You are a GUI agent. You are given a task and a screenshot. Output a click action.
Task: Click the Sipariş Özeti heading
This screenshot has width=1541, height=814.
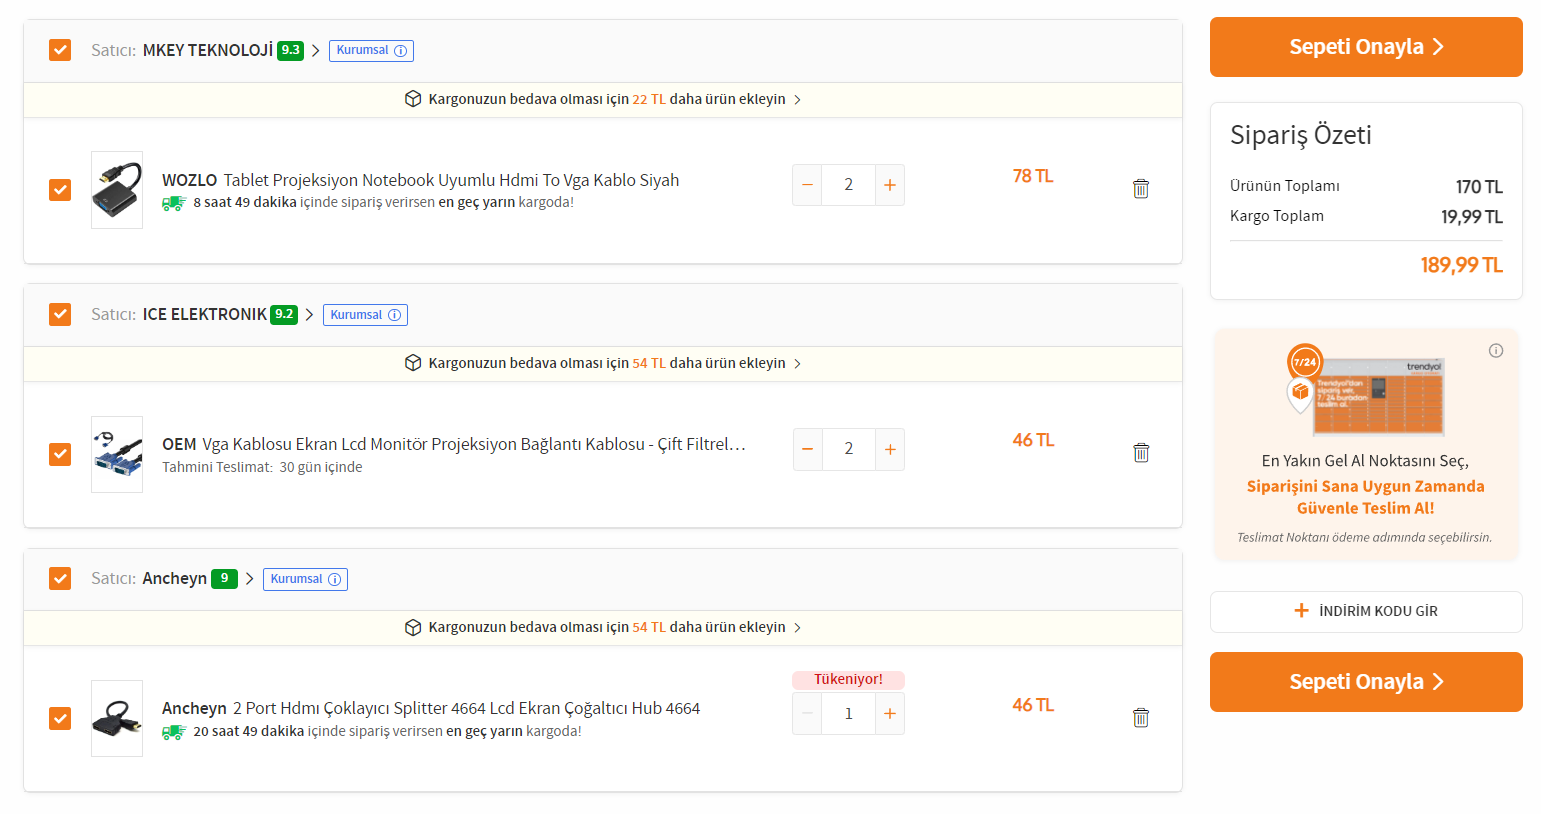coord(1300,135)
